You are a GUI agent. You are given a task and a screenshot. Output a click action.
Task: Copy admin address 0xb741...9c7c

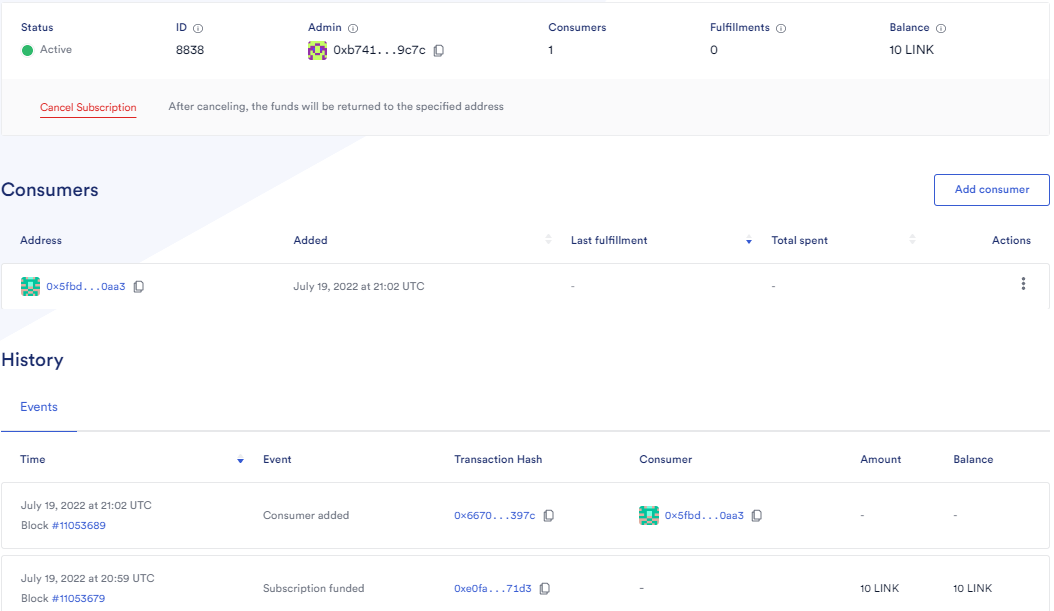point(439,50)
